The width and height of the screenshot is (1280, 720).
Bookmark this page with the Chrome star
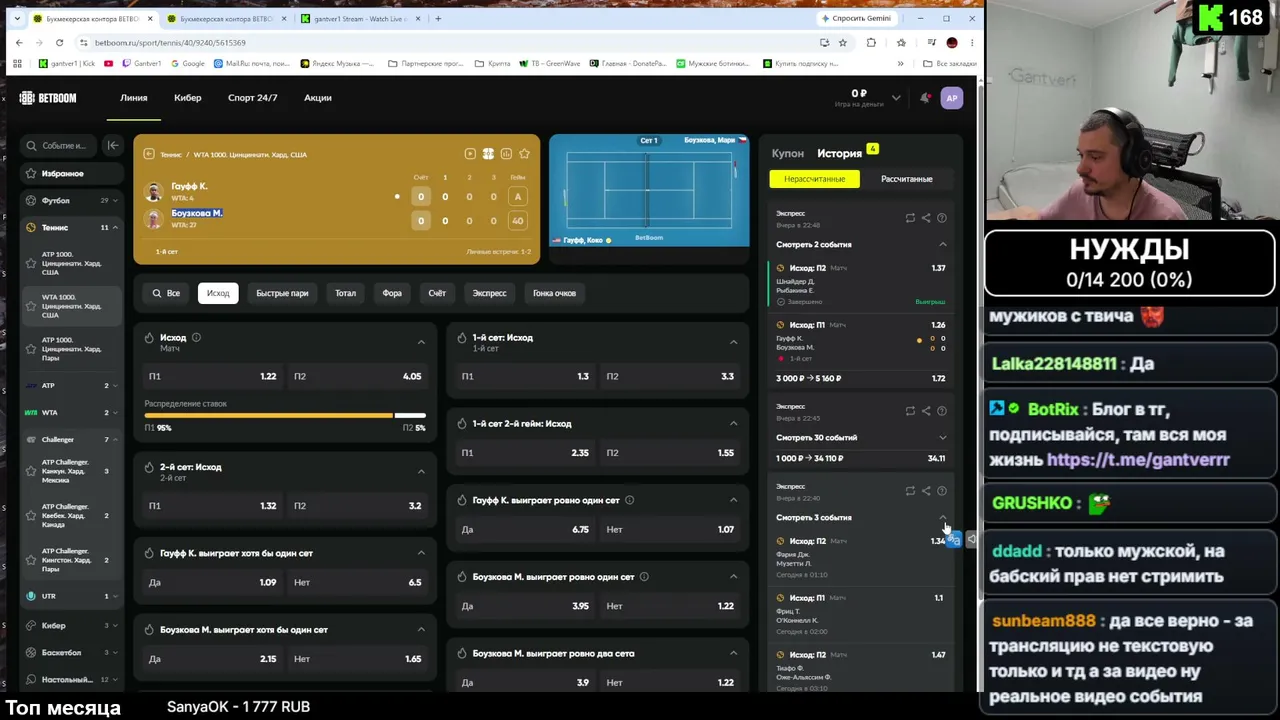[843, 43]
